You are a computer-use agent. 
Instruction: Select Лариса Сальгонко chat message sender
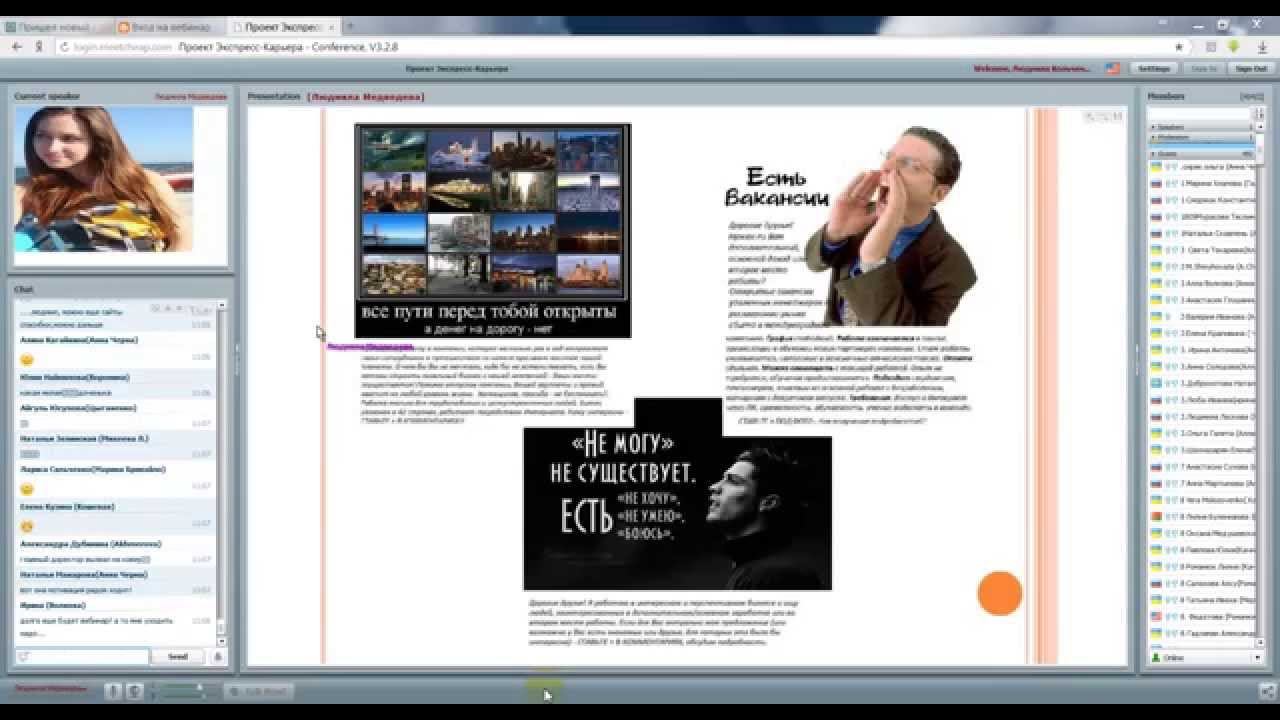pos(93,469)
